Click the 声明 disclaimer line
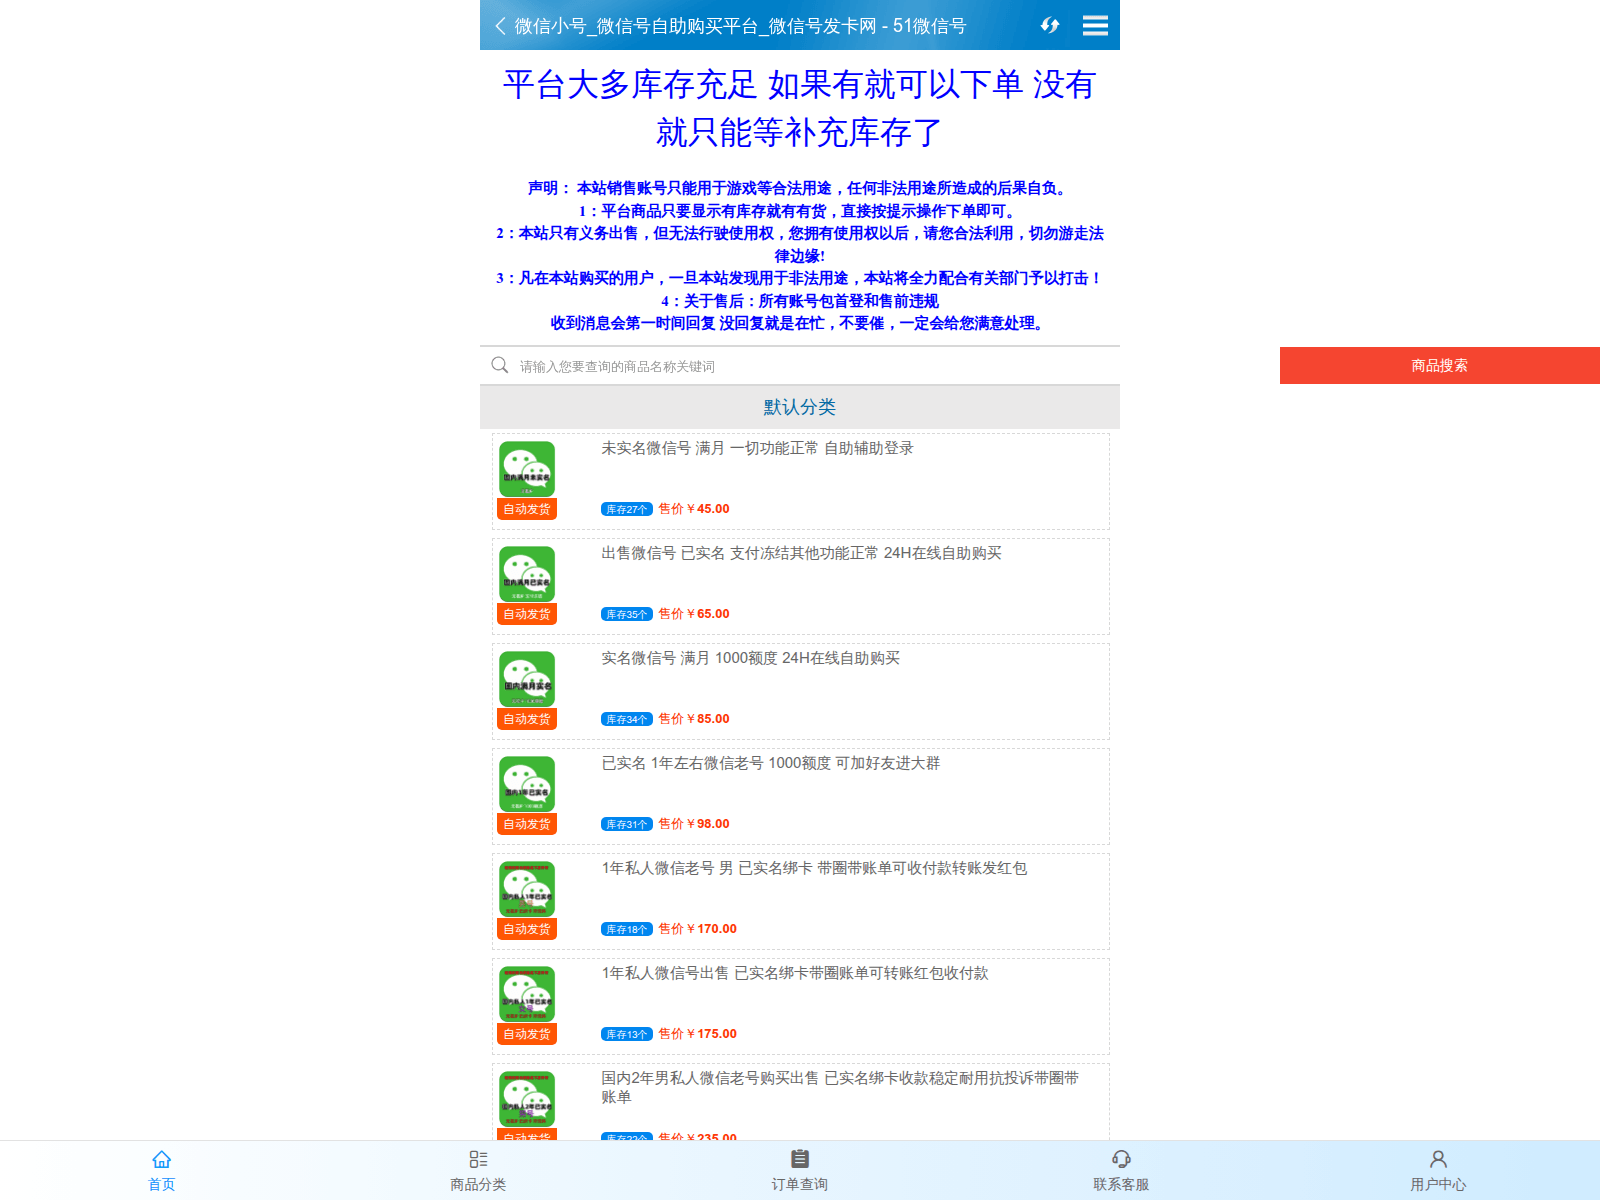 (800, 188)
